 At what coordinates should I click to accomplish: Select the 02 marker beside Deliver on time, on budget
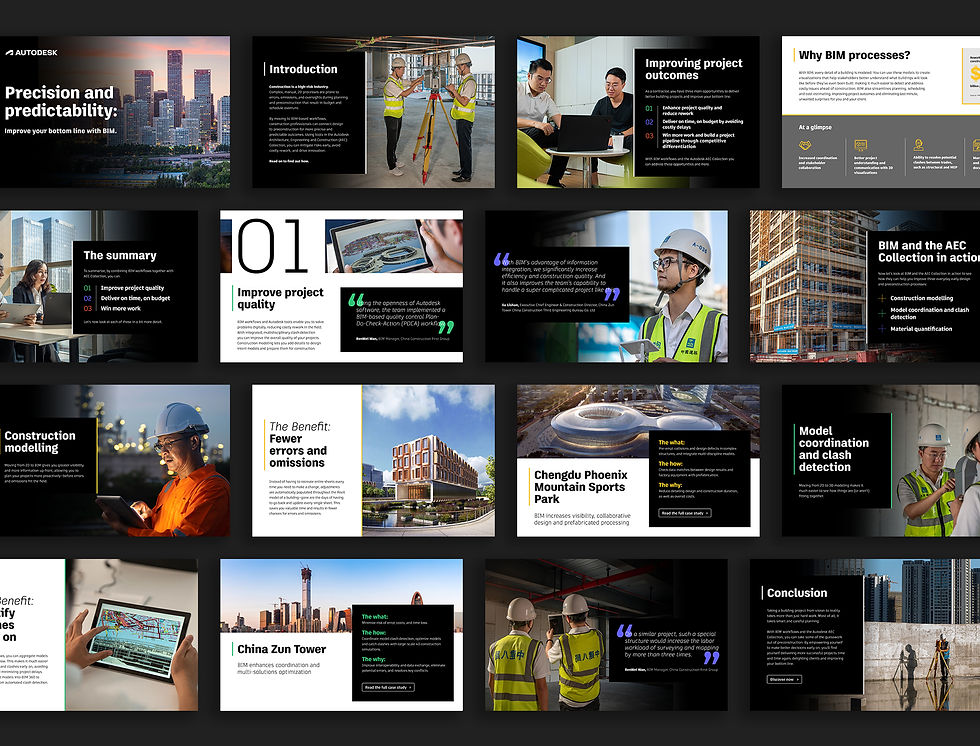pyautogui.click(x=87, y=298)
